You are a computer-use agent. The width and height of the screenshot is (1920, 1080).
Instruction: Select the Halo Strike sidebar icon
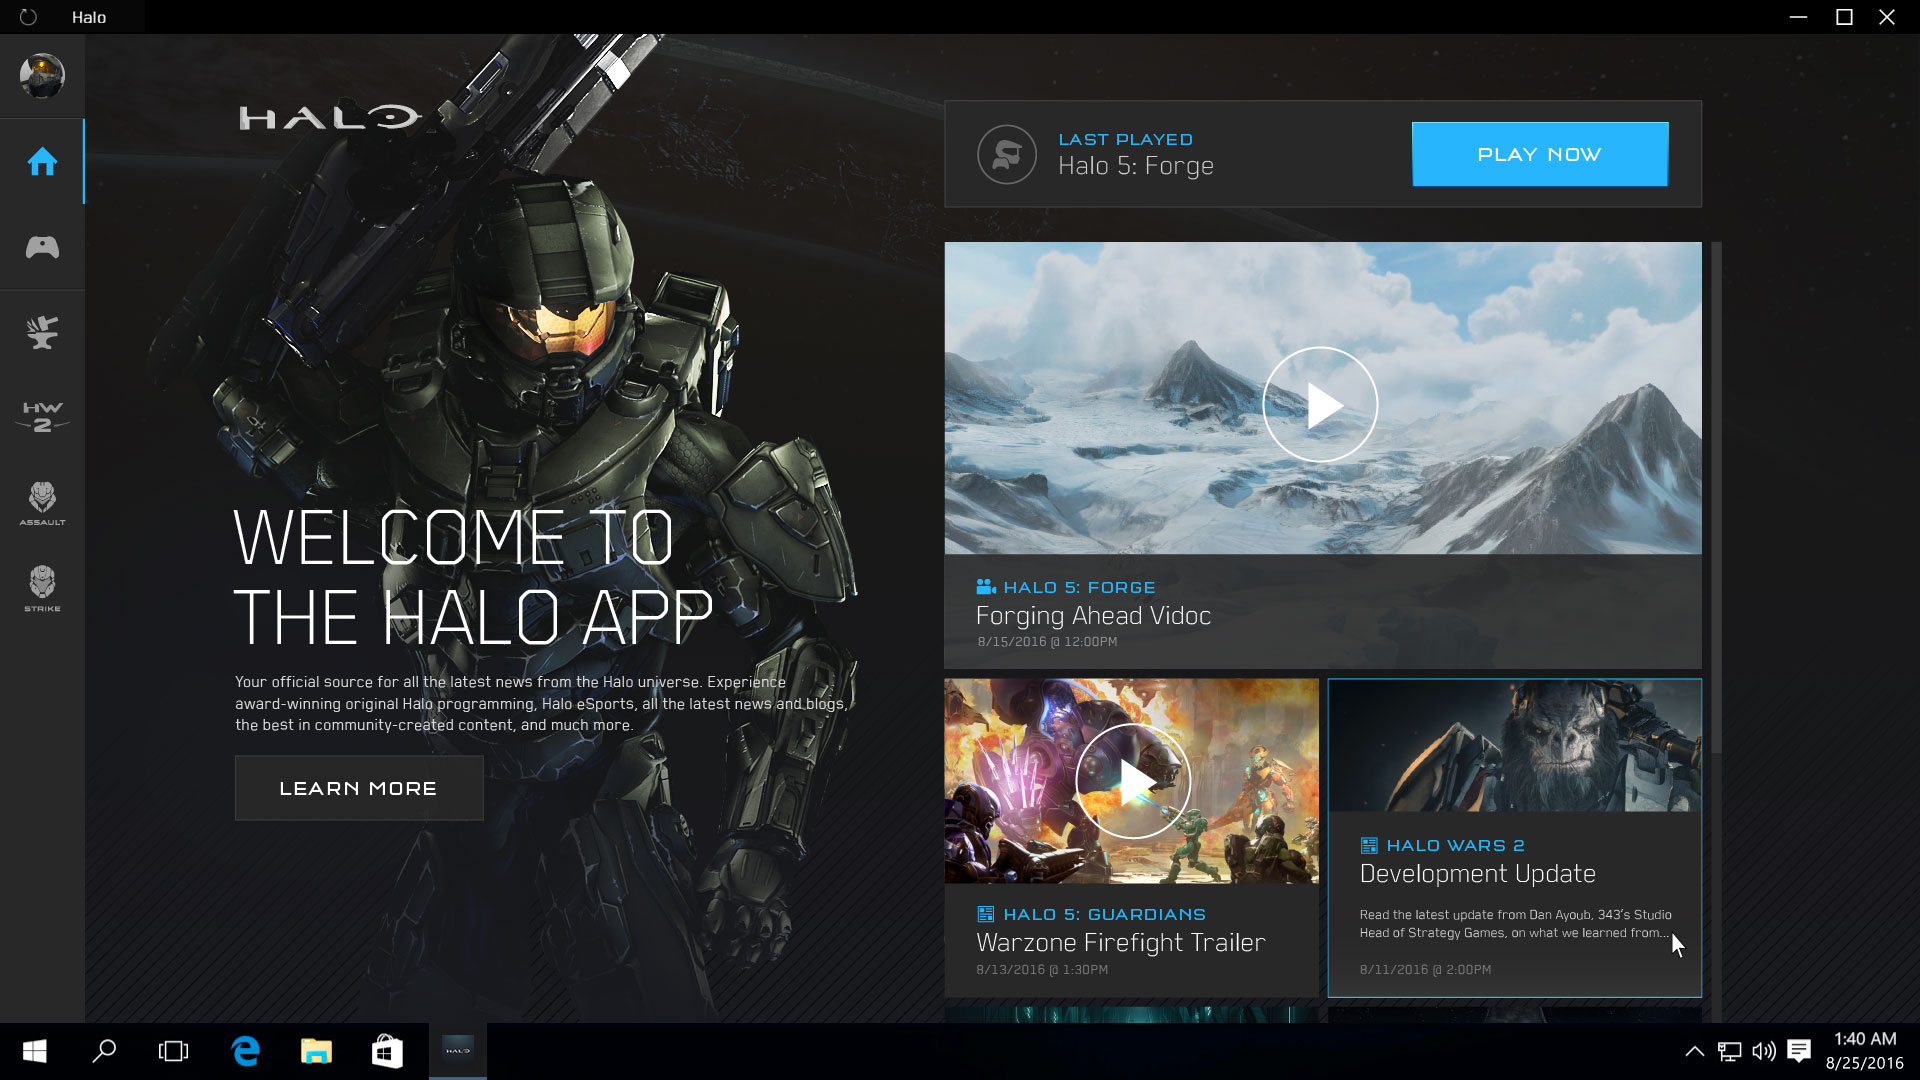tap(41, 589)
